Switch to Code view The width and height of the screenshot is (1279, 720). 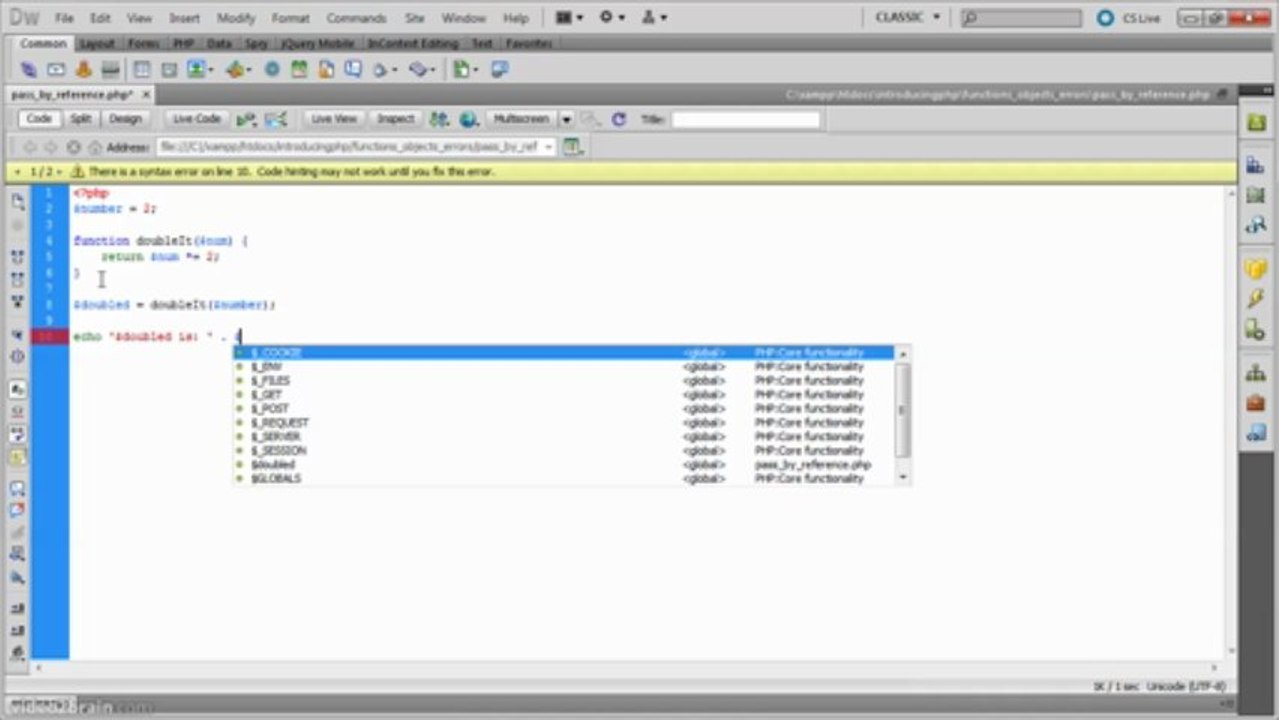tap(39, 119)
